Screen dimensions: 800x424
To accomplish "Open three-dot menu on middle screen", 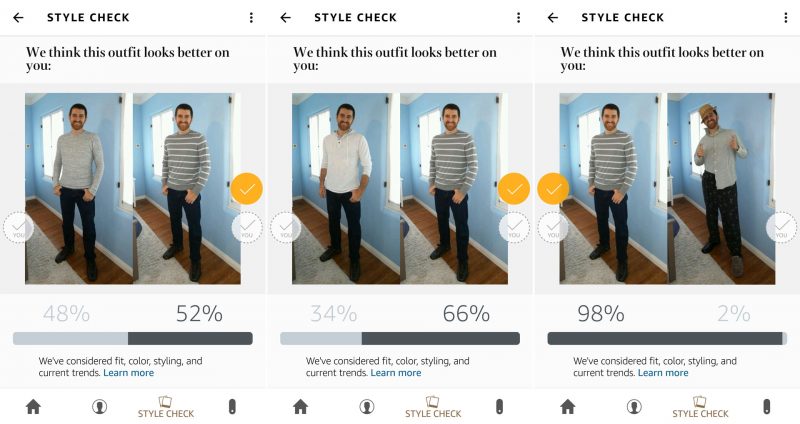I will coord(518,18).
